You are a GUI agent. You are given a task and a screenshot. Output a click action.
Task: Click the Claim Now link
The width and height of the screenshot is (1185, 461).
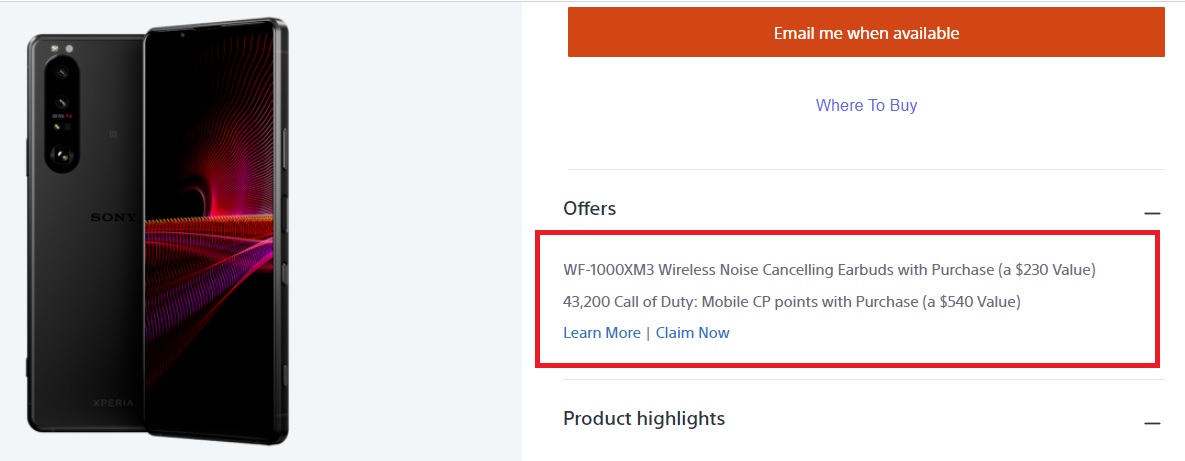tap(693, 333)
